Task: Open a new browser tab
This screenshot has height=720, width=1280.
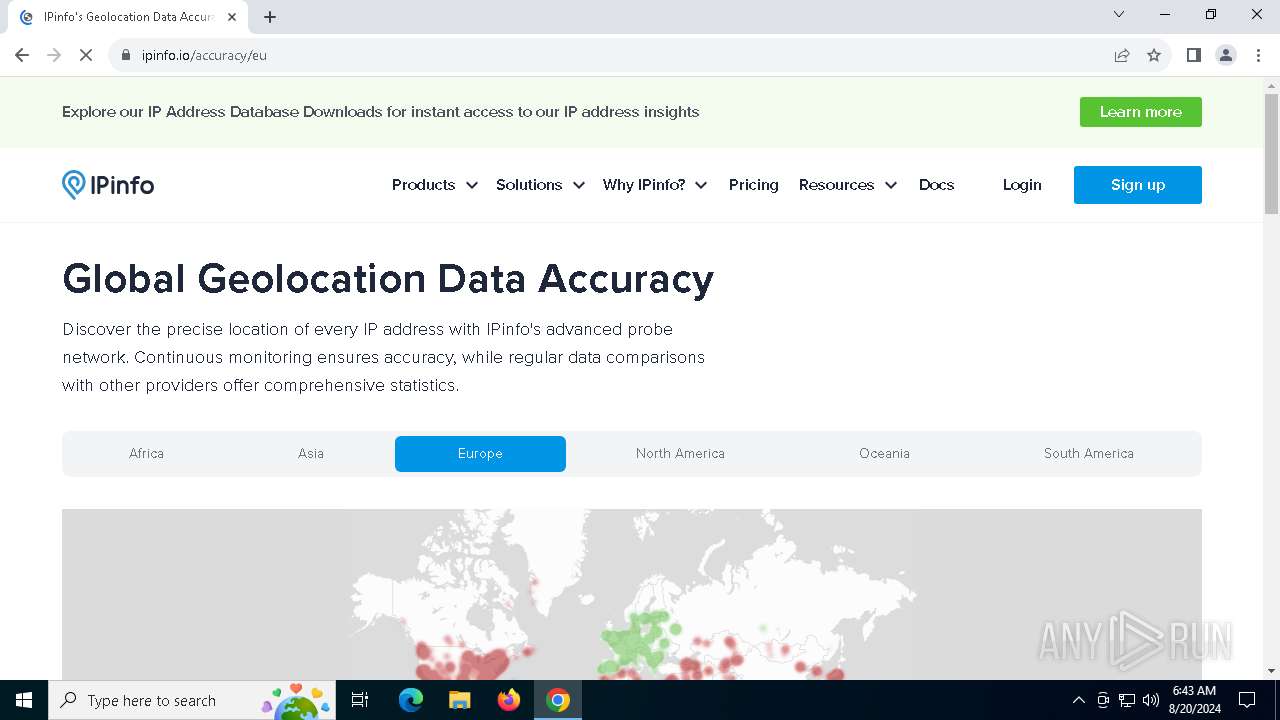Action: tap(270, 17)
